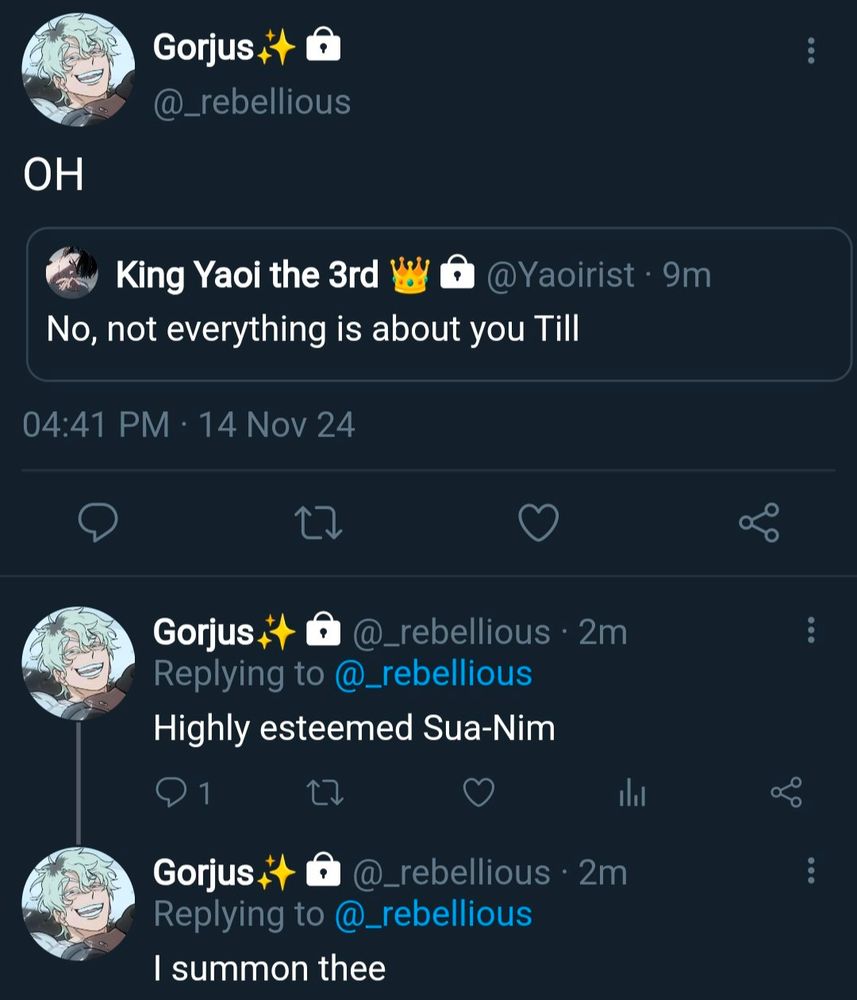Open Gorjus profile picture on main tweet
Viewport: 857px width, 1000px height.
(x=78, y=70)
